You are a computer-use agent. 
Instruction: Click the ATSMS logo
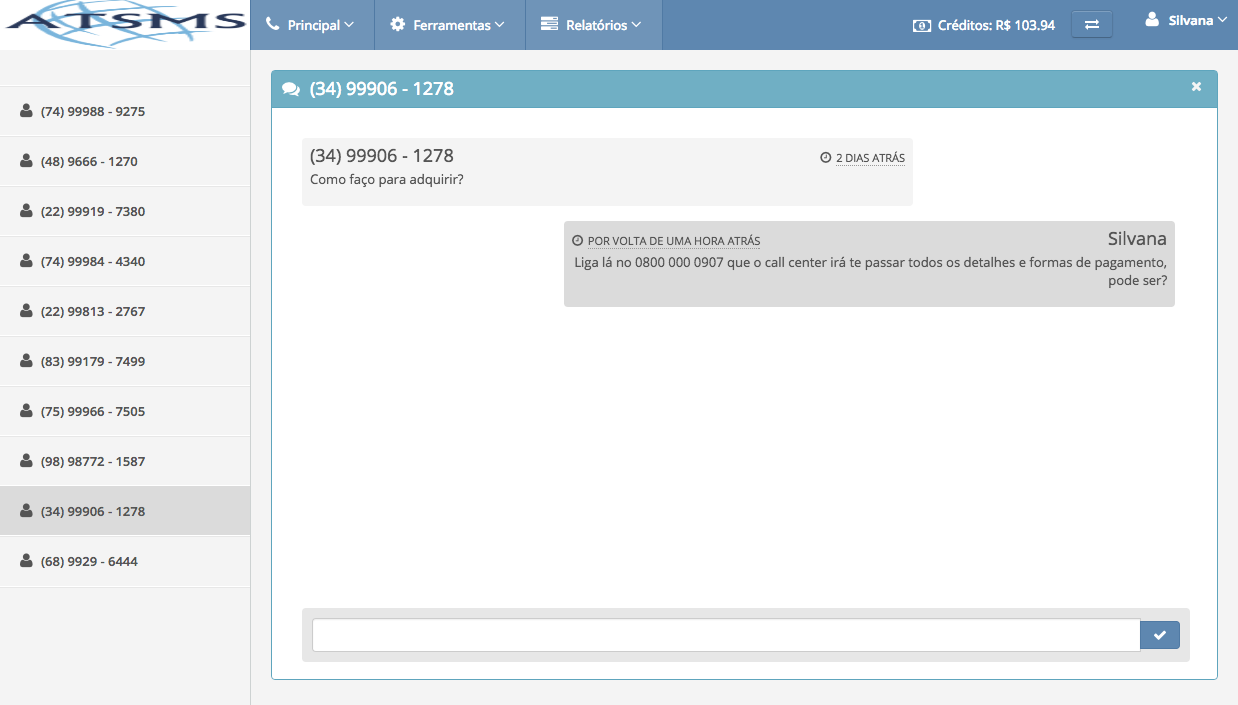(124, 25)
